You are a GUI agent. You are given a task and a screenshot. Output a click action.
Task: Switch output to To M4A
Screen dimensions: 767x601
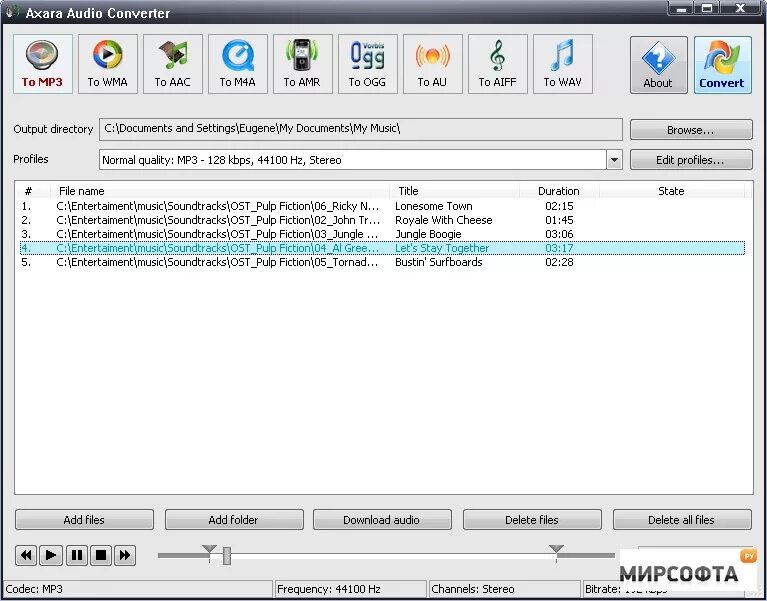[238, 64]
